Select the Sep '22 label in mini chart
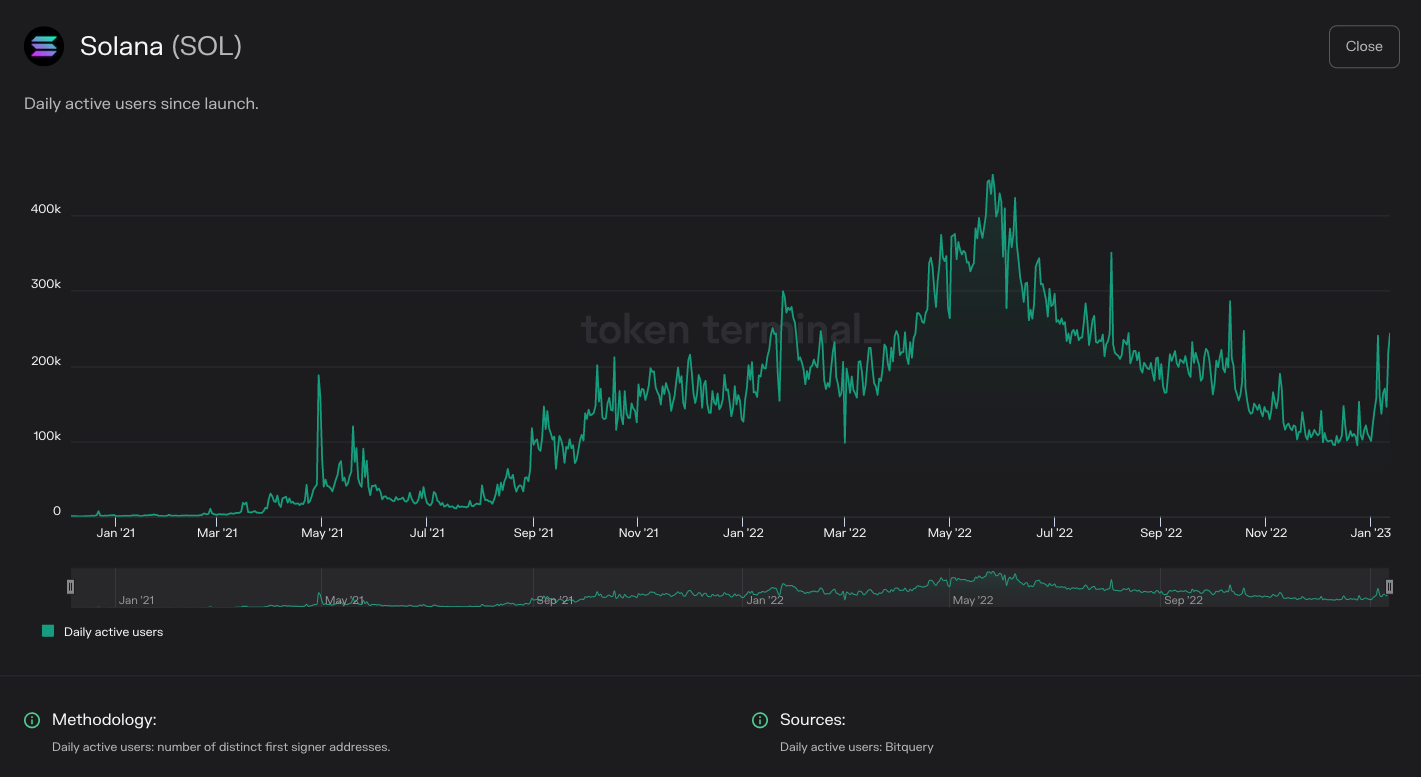The height and width of the screenshot is (777, 1421). pyautogui.click(x=1184, y=600)
